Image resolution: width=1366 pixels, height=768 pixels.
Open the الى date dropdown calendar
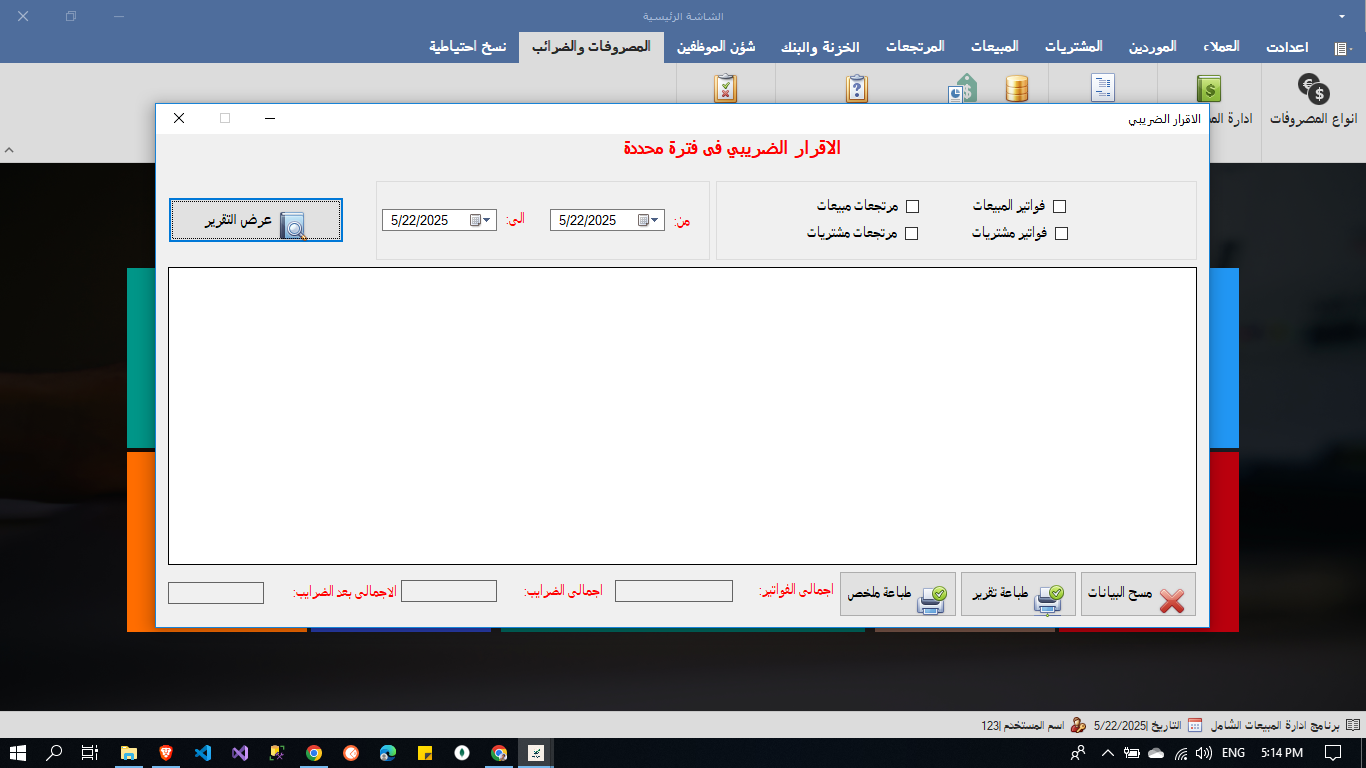click(487, 220)
